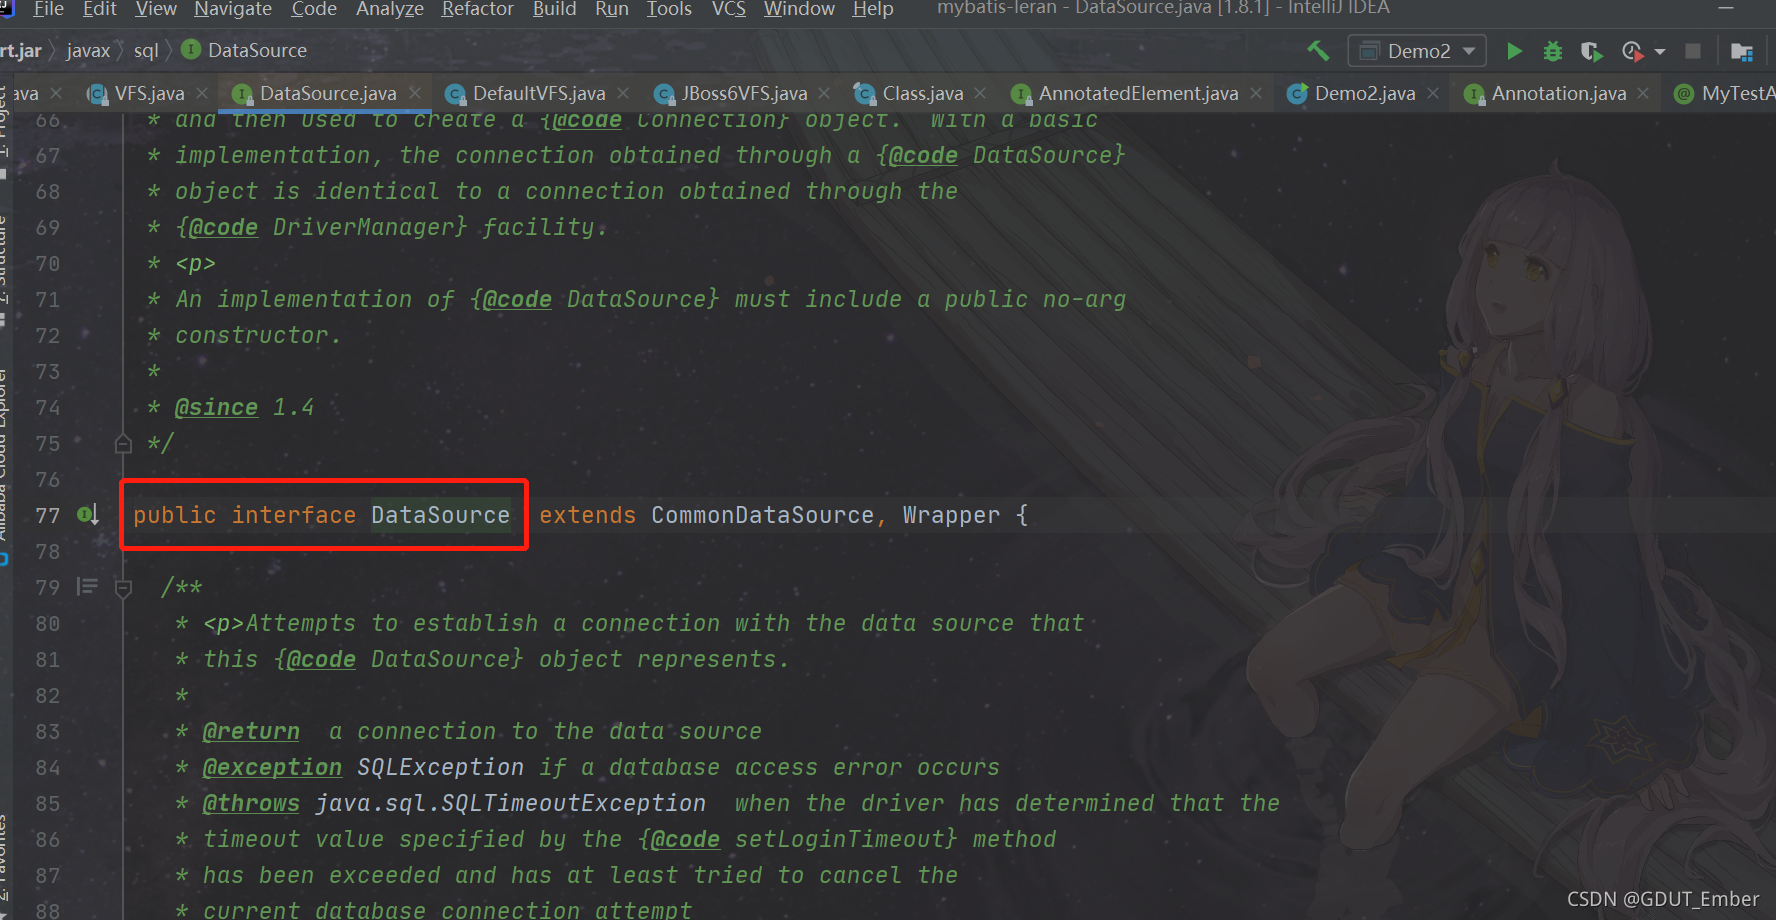Close the DataSource.java tab
The width and height of the screenshot is (1776, 920).
[415, 93]
